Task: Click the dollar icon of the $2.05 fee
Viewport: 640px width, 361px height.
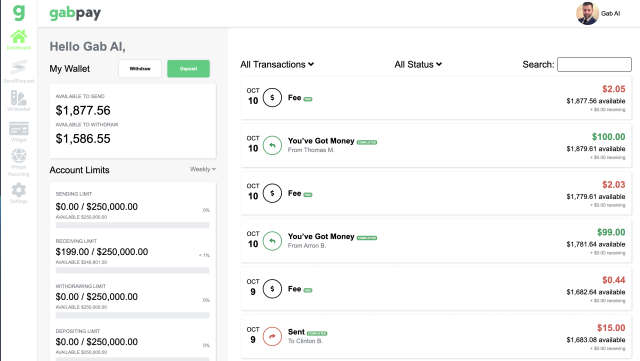Action: coord(272,98)
